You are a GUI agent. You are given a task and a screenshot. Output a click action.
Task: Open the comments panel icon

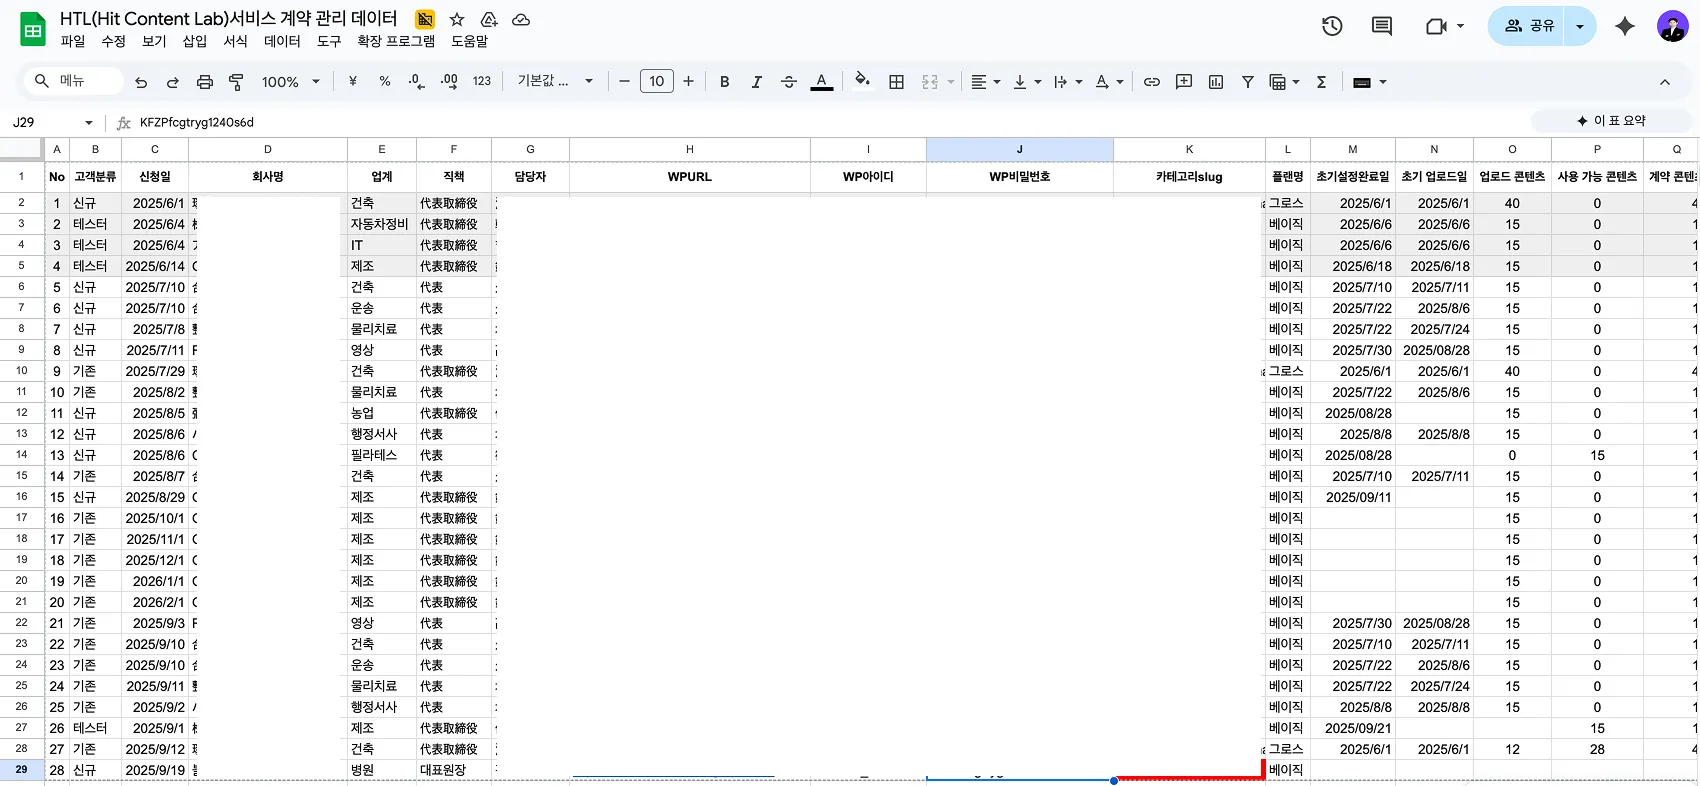click(x=1382, y=26)
